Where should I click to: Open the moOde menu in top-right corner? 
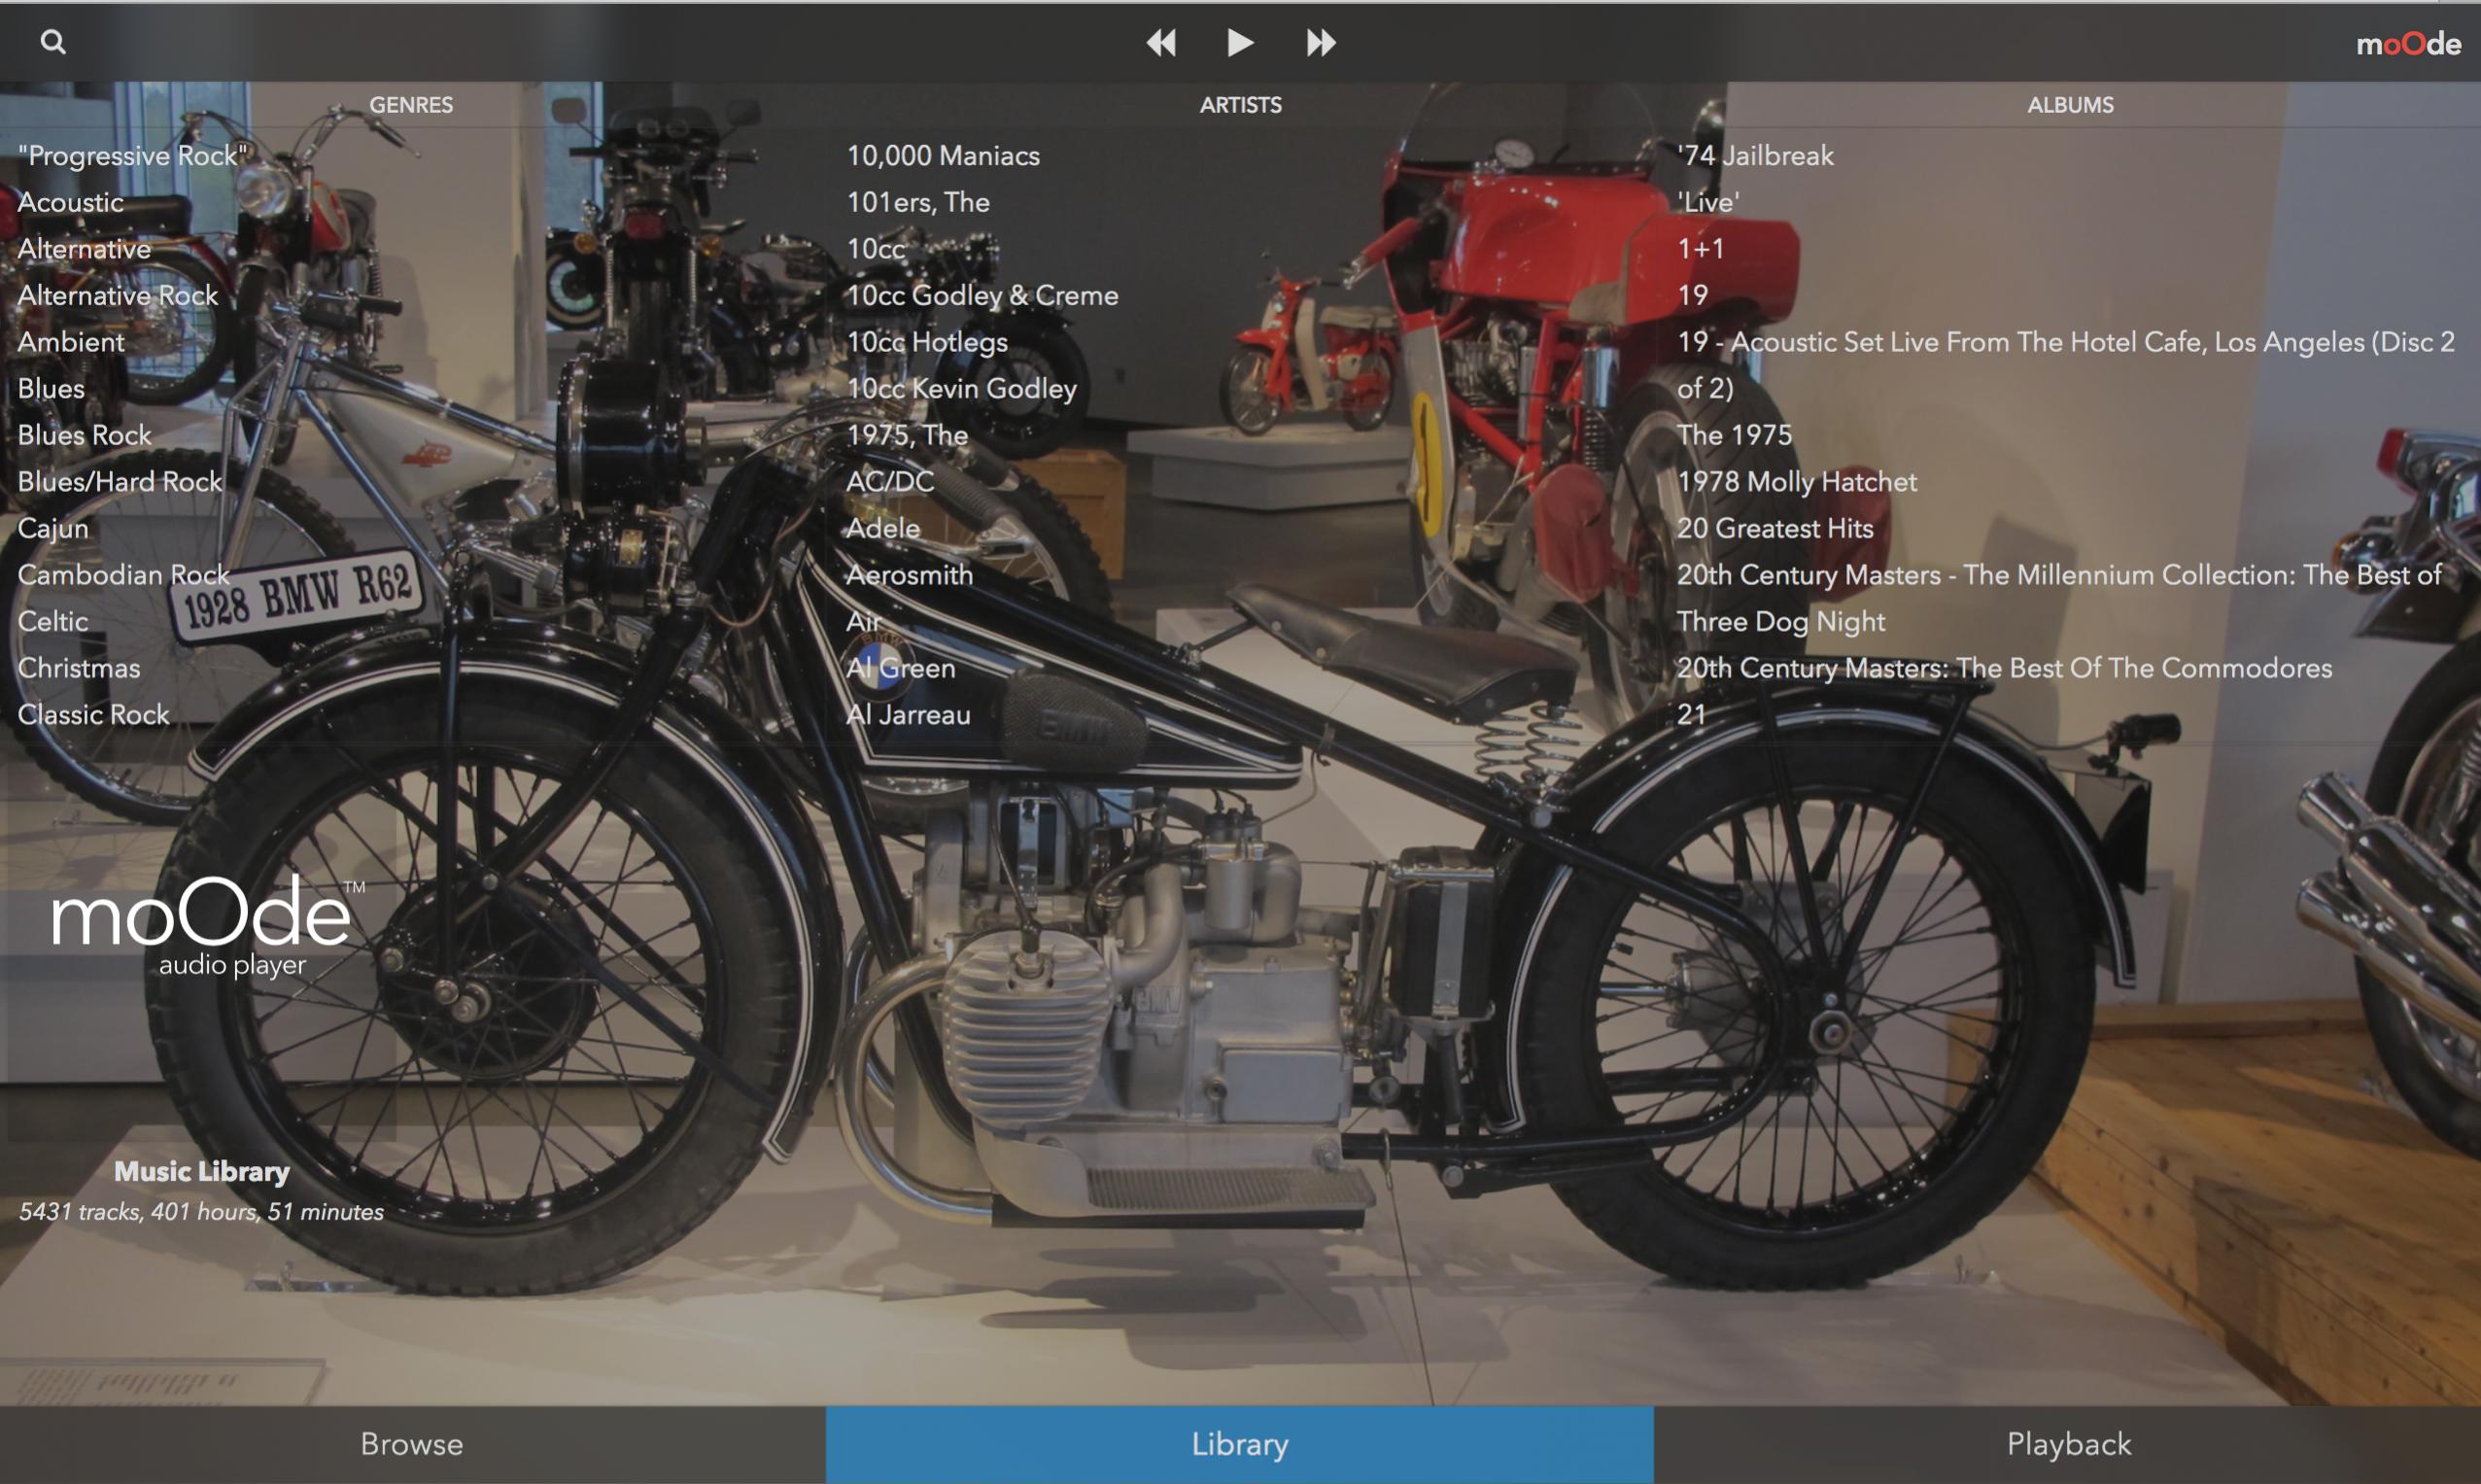point(2407,44)
